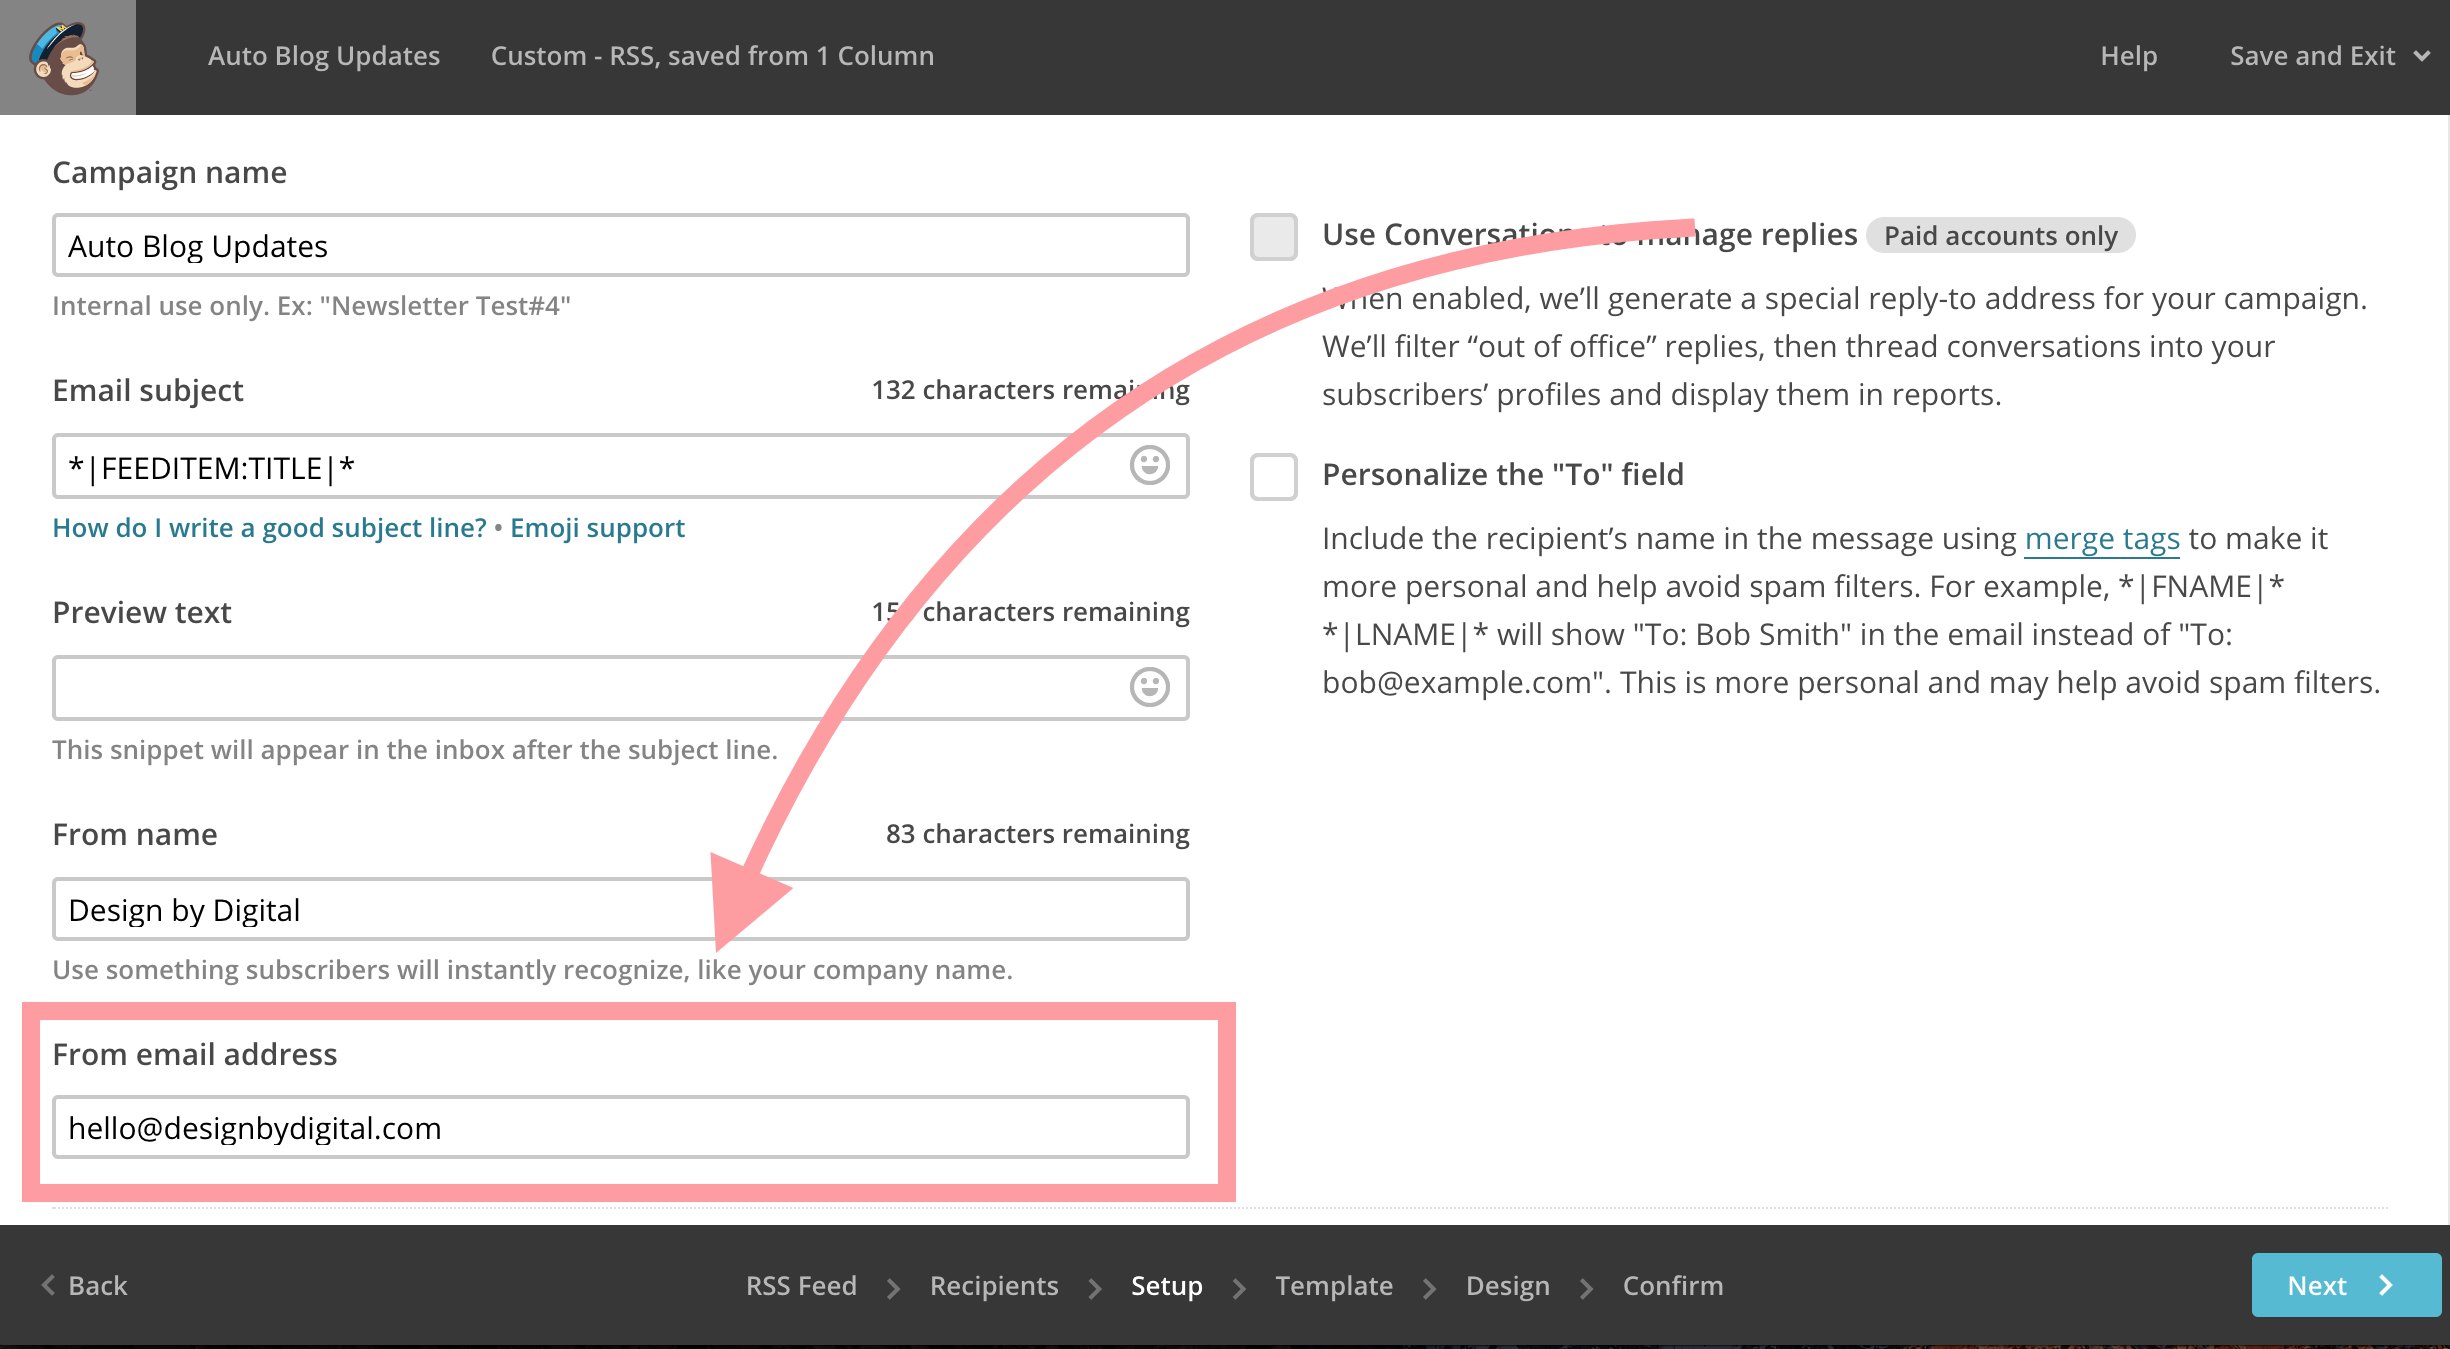Click the Mailchimp monkey logo icon

click(65, 53)
